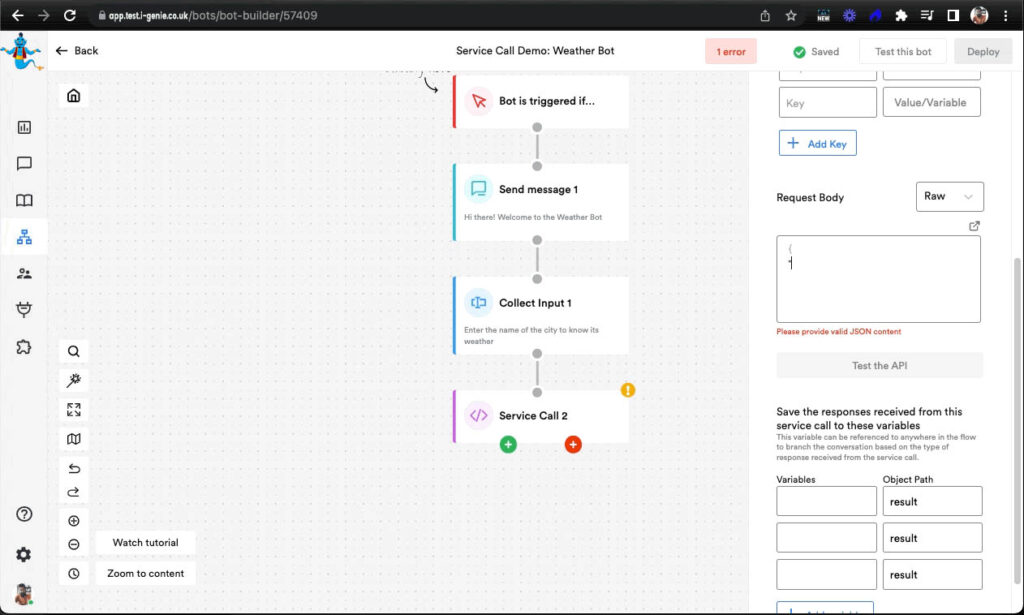Open the analytics chart sidebar icon
The image size is (1024, 615).
coord(24,127)
